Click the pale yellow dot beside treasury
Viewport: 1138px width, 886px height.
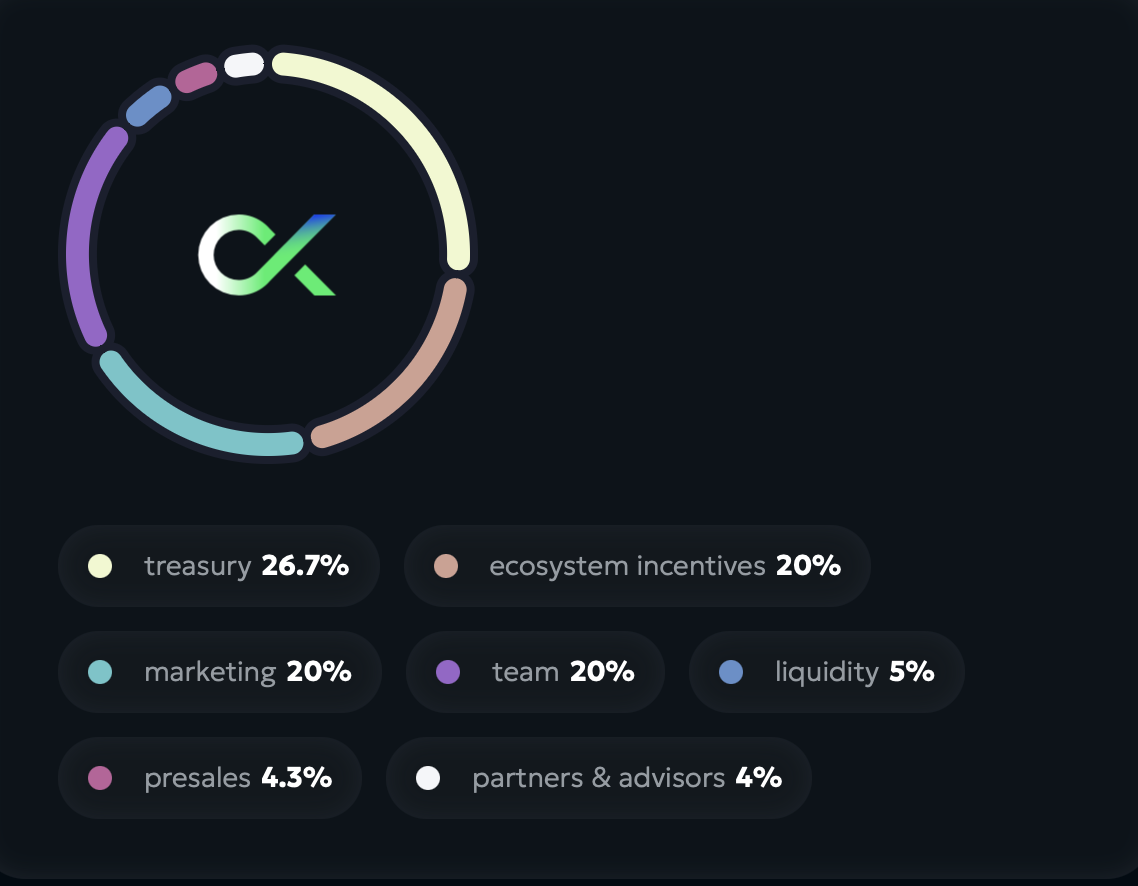tap(100, 566)
